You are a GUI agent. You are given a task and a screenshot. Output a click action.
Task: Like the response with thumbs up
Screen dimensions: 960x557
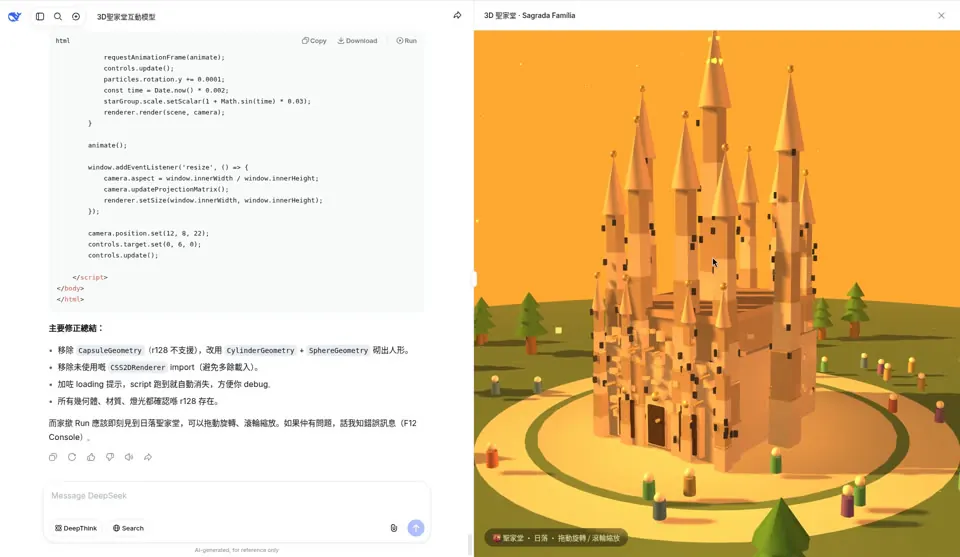[x=91, y=457]
